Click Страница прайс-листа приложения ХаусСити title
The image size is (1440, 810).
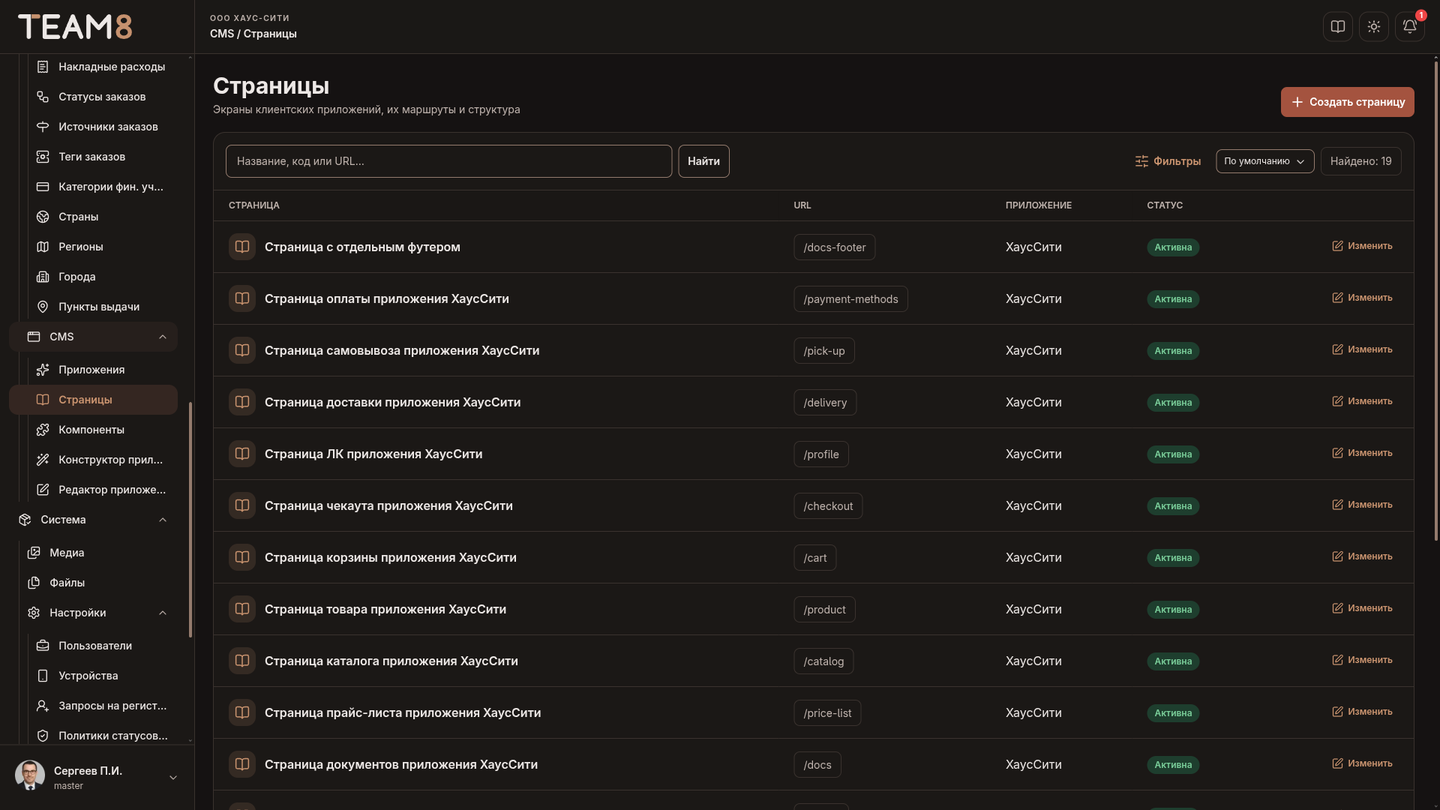(x=403, y=713)
